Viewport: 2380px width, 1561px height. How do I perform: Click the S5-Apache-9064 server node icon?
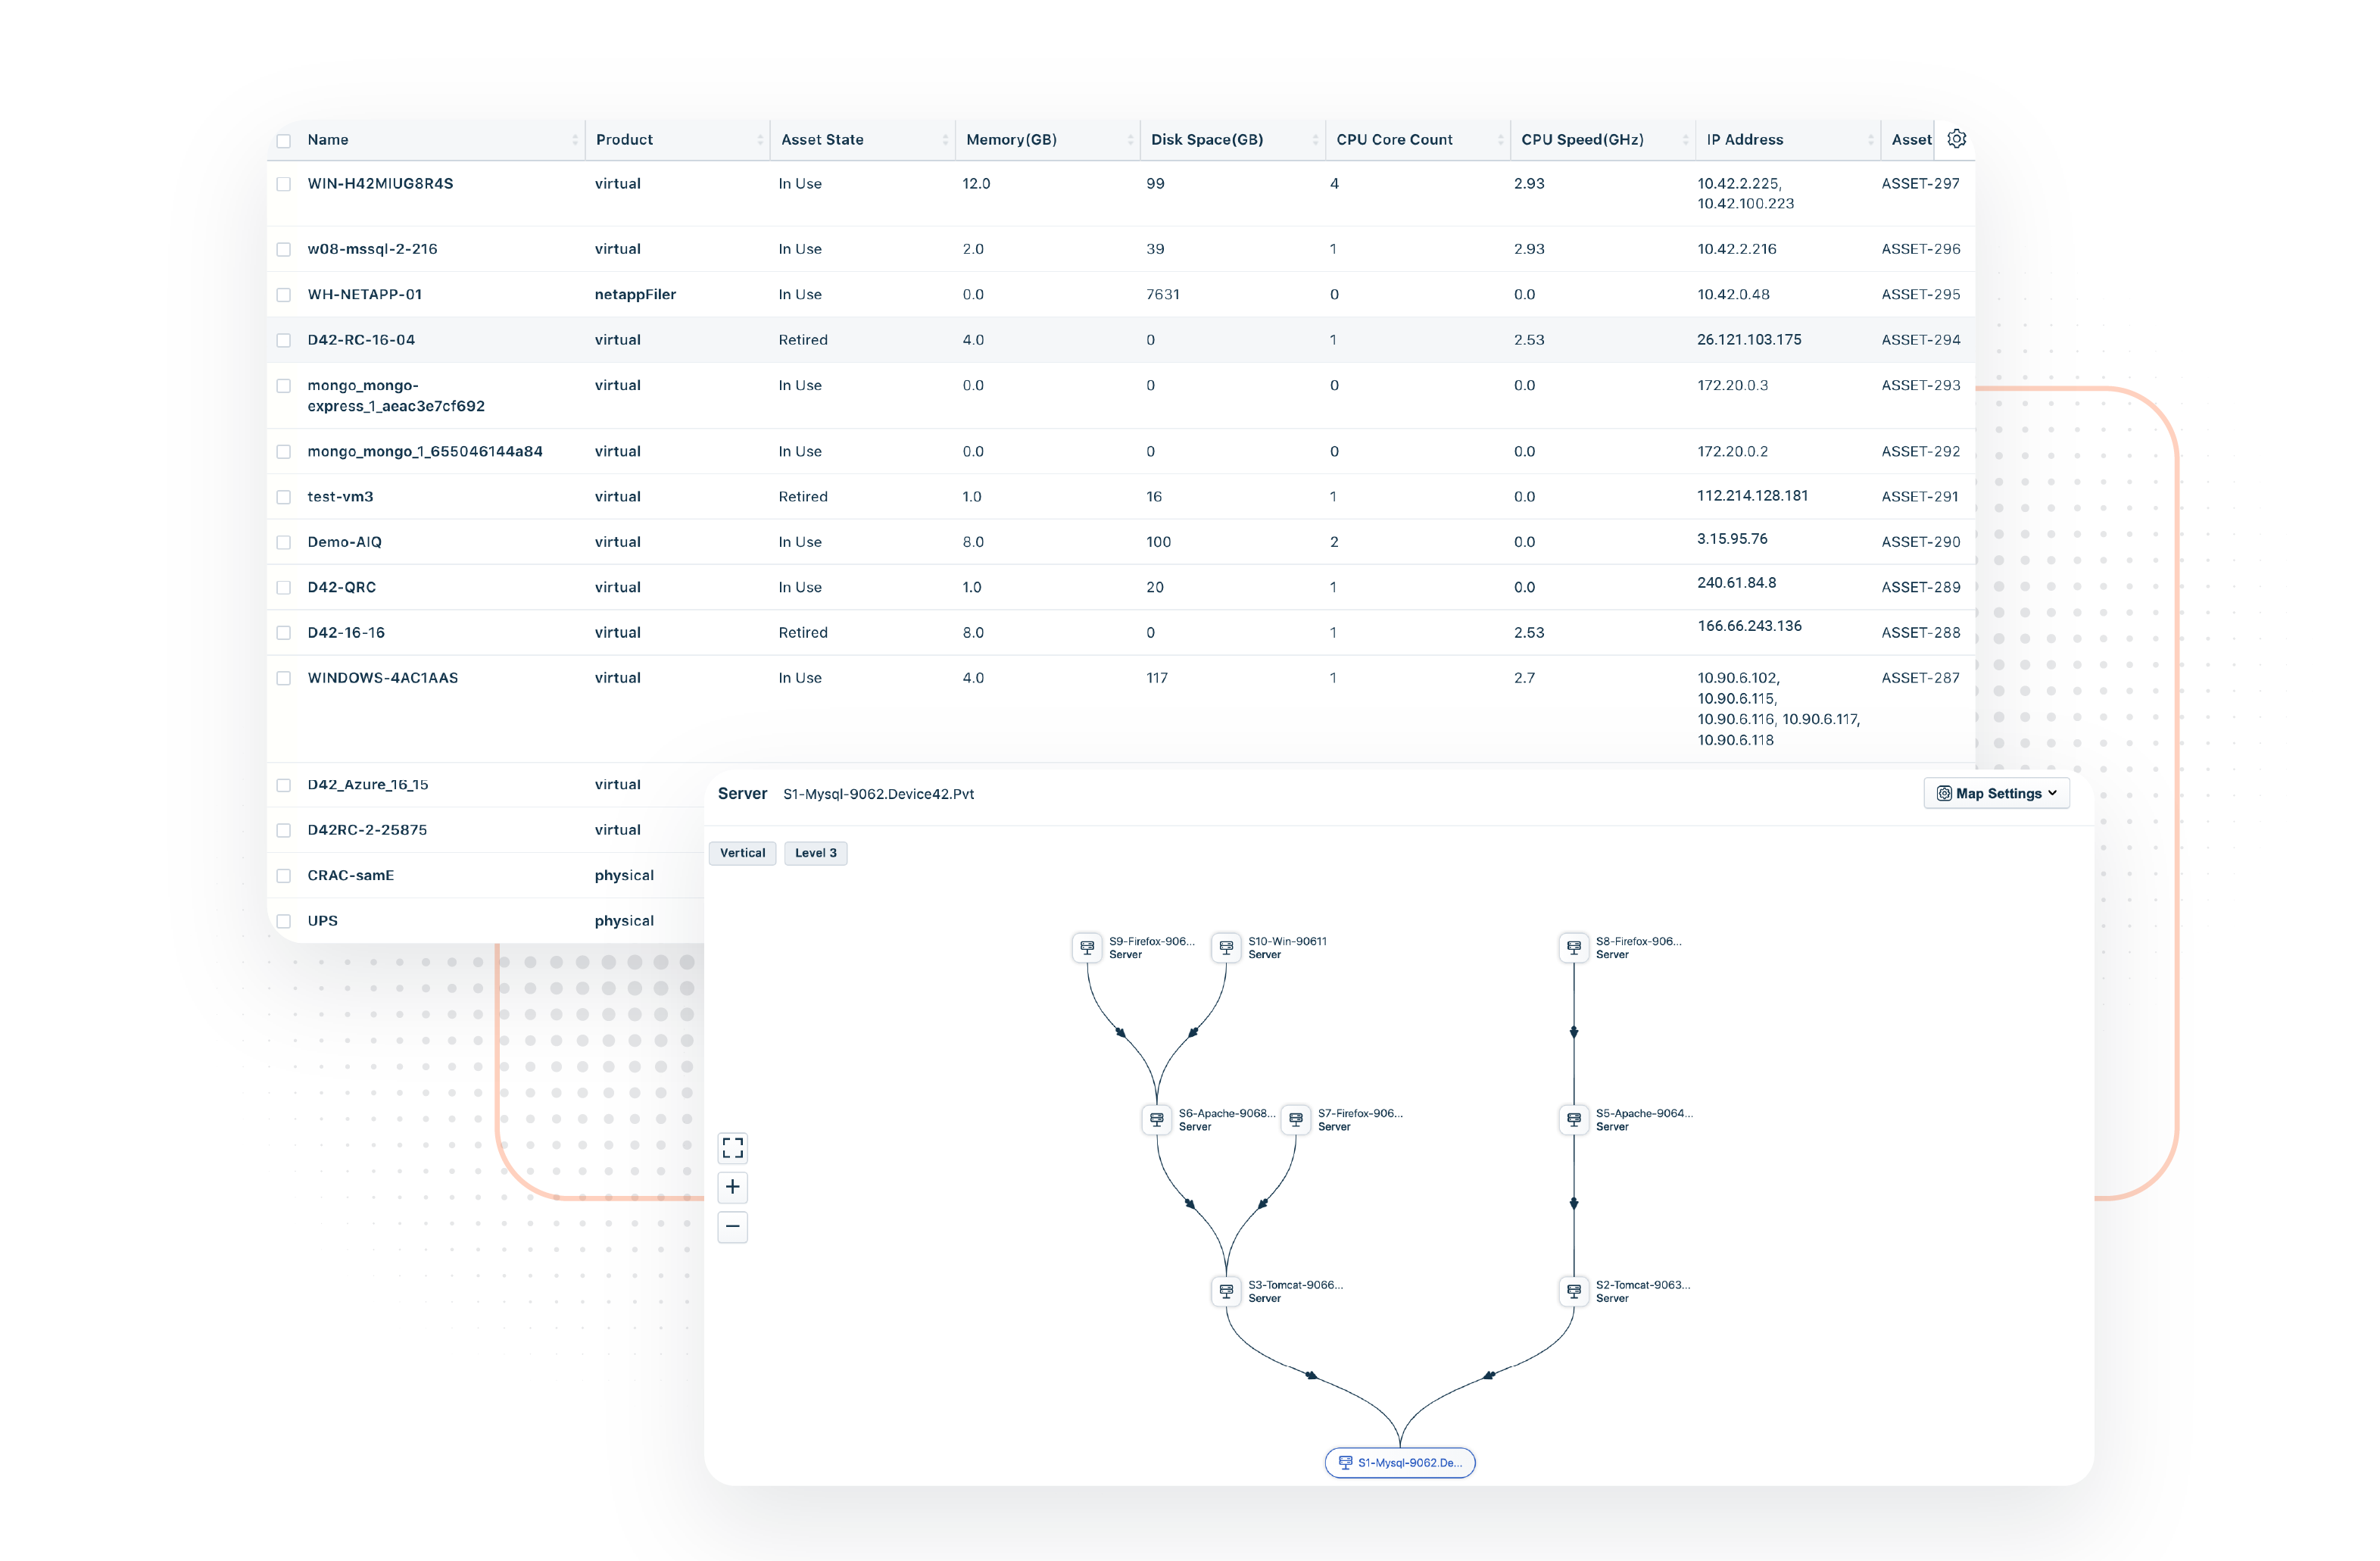[1573, 1119]
